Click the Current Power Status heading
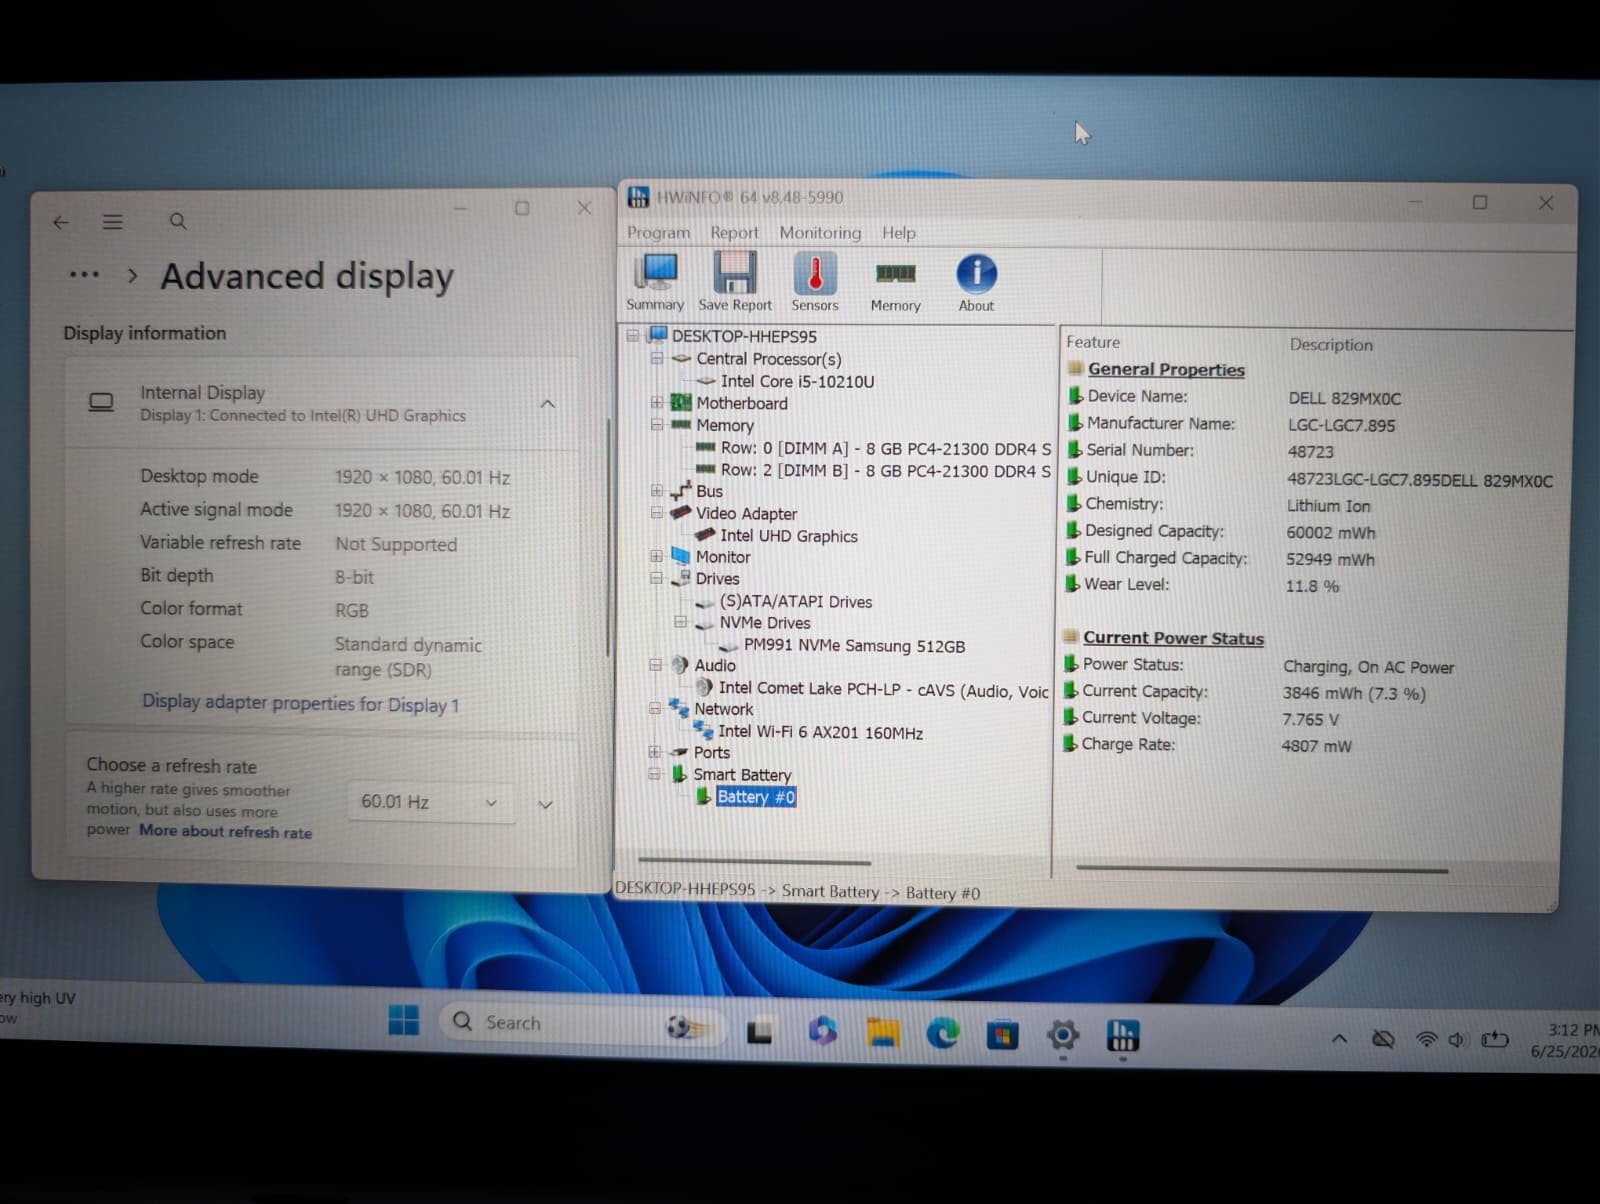Screen dimensions: 1600x1204 click(1173, 638)
